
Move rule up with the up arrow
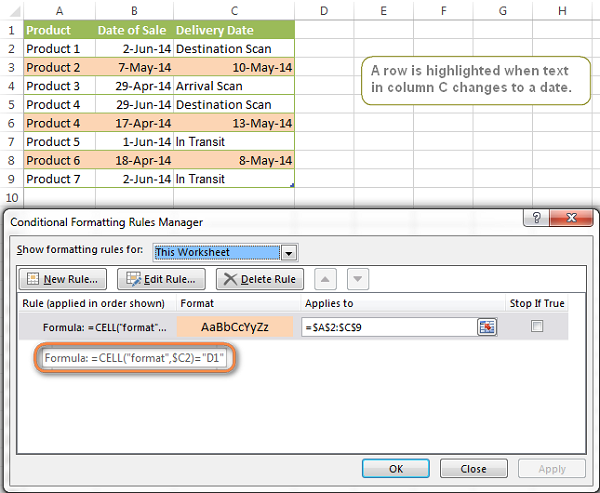[325, 279]
